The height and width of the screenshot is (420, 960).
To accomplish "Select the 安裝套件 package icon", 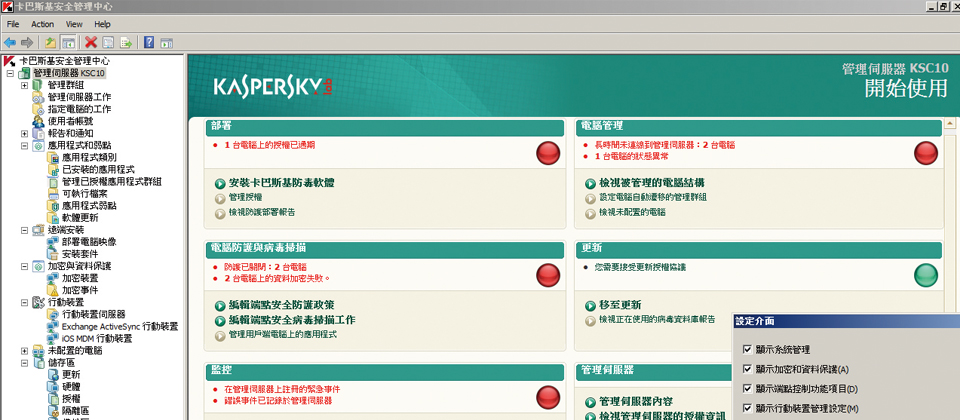I will (53, 253).
